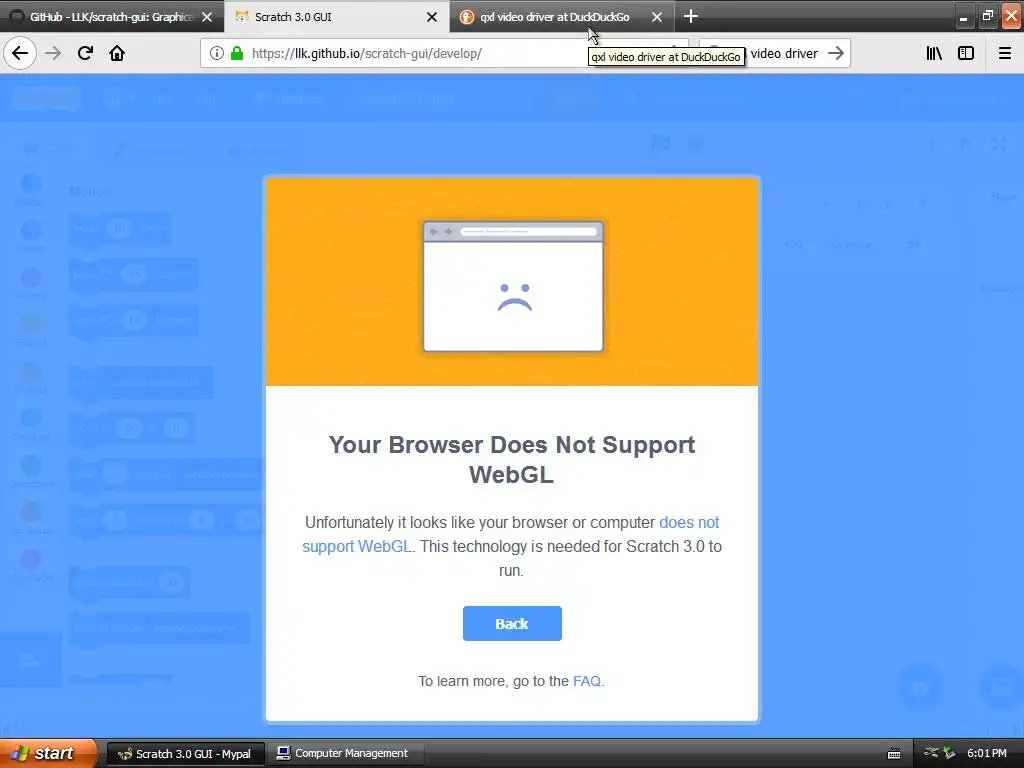The width and height of the screenshot is (1024, 768).
Task: Show site information icon in address bar
Action: (217, 54)
